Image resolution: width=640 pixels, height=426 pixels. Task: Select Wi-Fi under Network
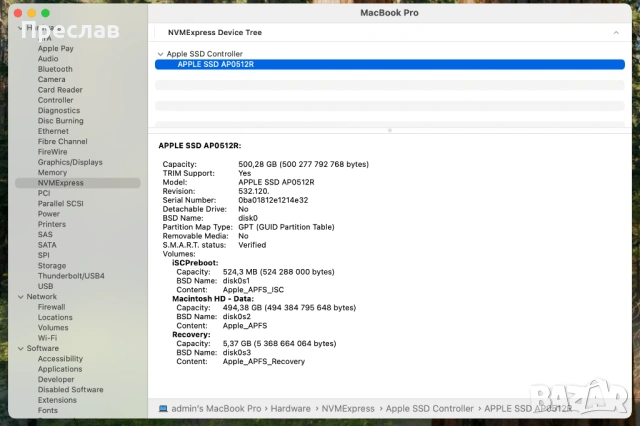[x=47, y=338]
